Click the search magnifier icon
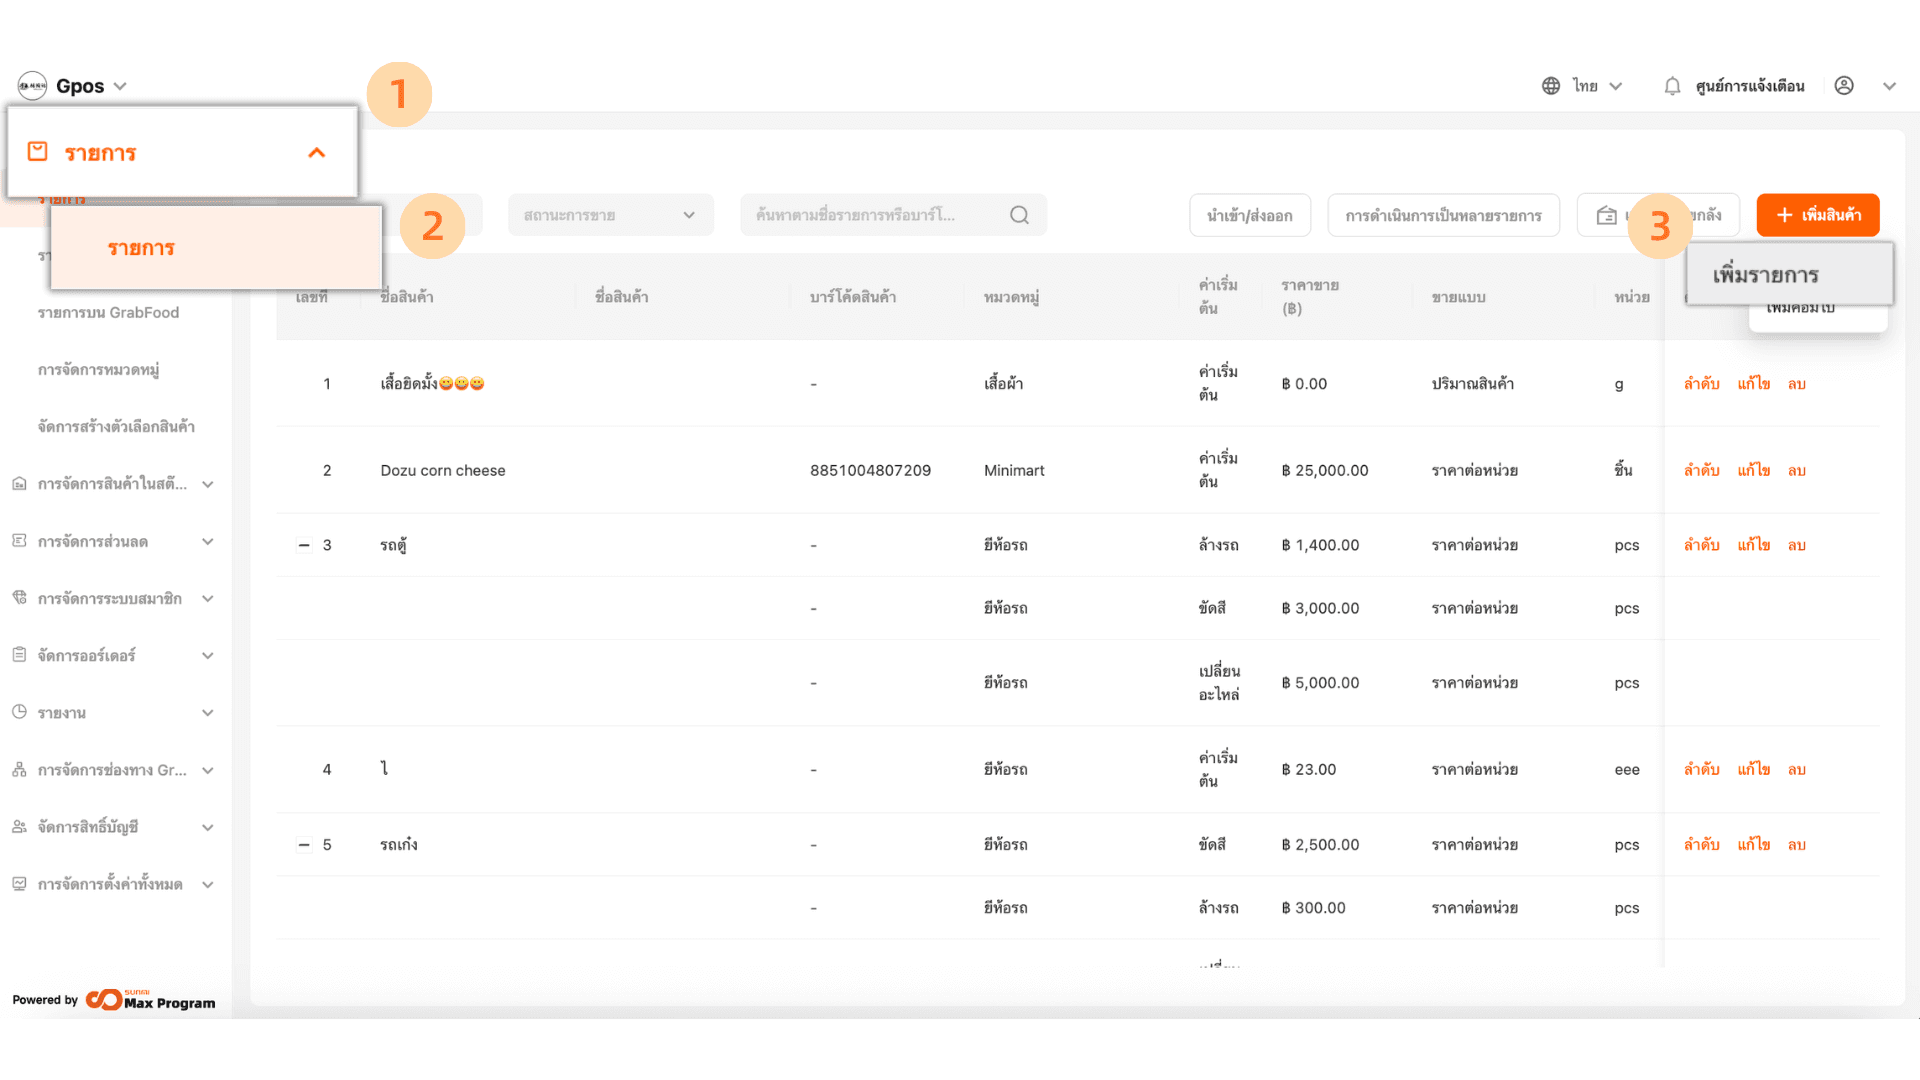The width and height of the screenshot is (1920, 1080). (x=1019, y=215)
